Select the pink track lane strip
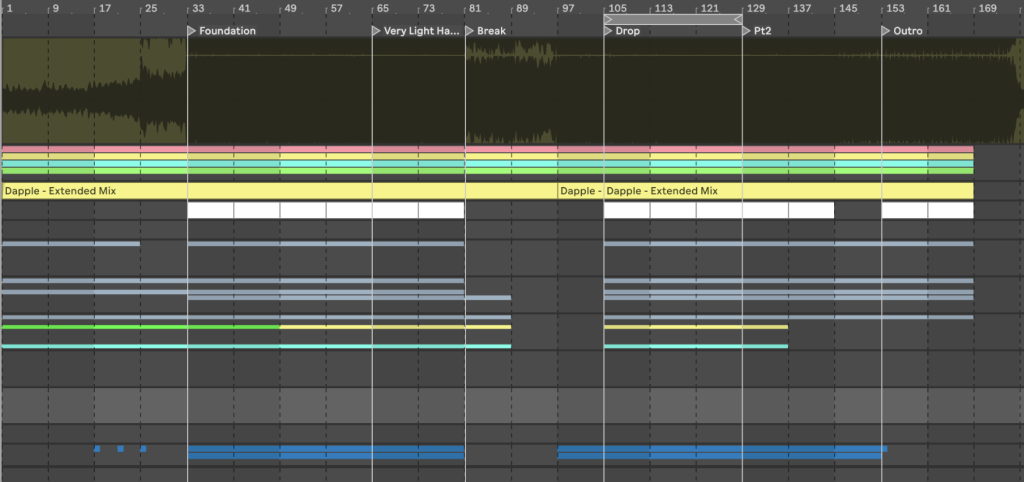1024x482 pixels. pyautogui.click(x=487, y=149)
